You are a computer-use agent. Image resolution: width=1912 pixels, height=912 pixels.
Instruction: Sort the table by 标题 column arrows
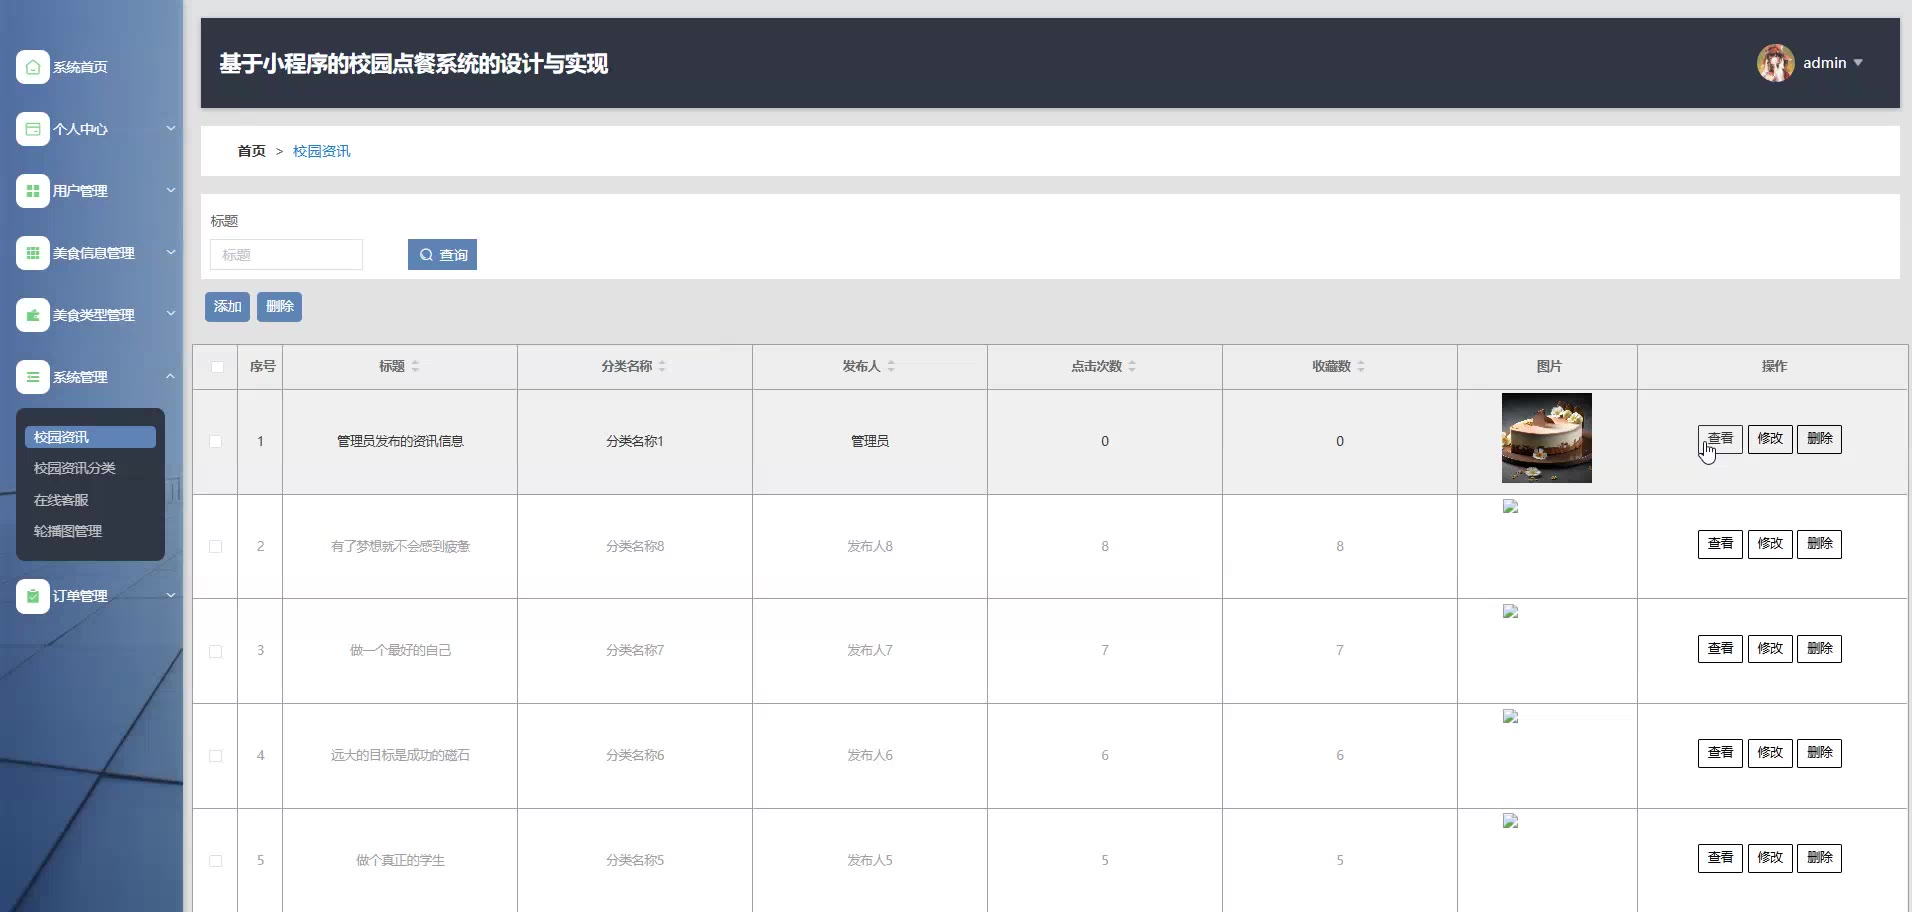coord(415,367)
